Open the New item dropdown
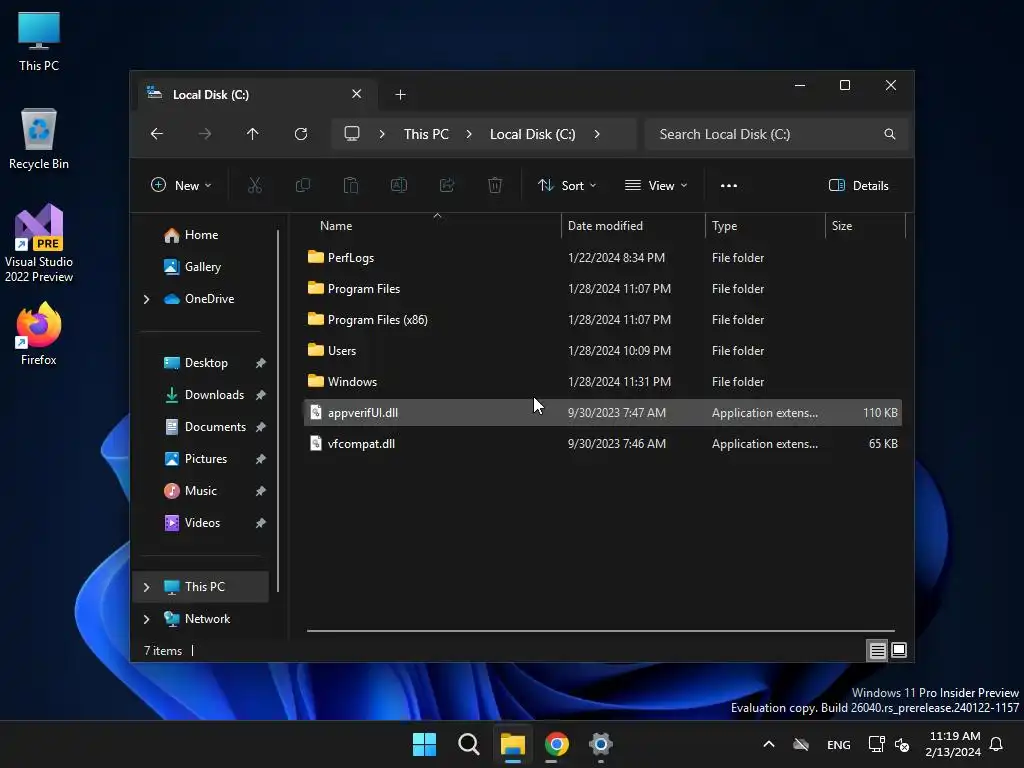The image size is (1024, 768). (181, 185)
